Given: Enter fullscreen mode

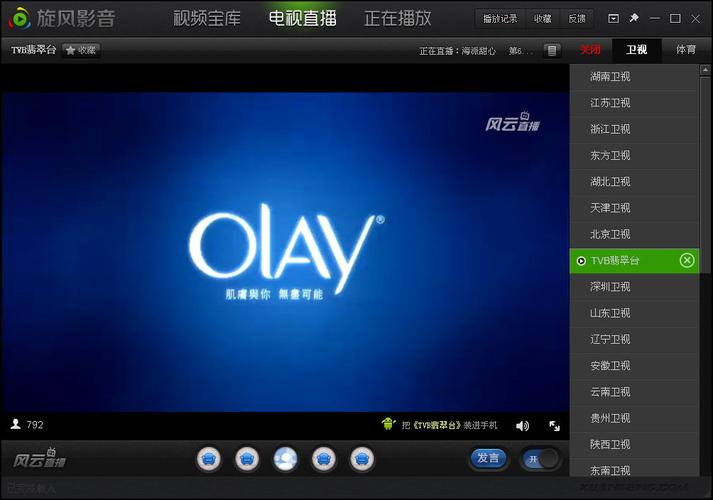Looking at the screenshot, I should (x=554, y=425).
